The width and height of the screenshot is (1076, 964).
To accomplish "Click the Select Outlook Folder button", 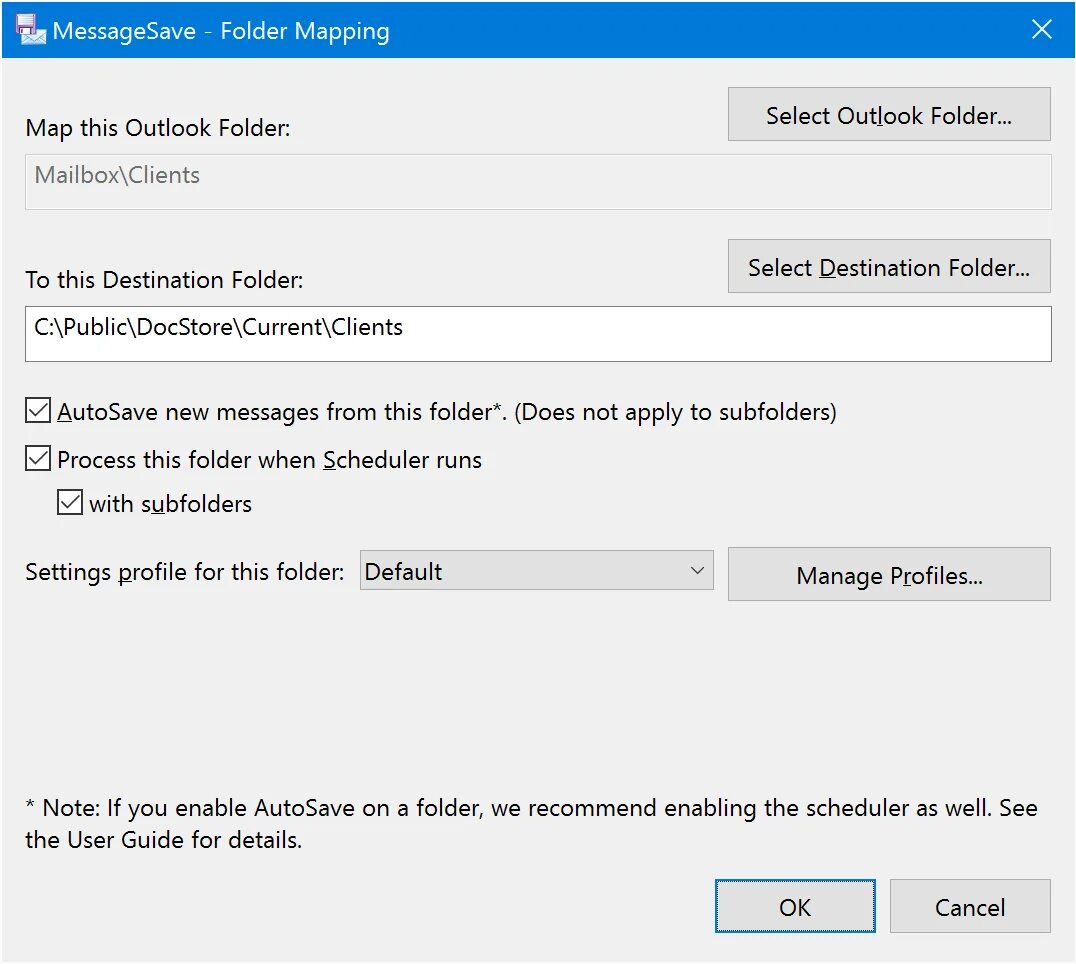I will (888, 115).
